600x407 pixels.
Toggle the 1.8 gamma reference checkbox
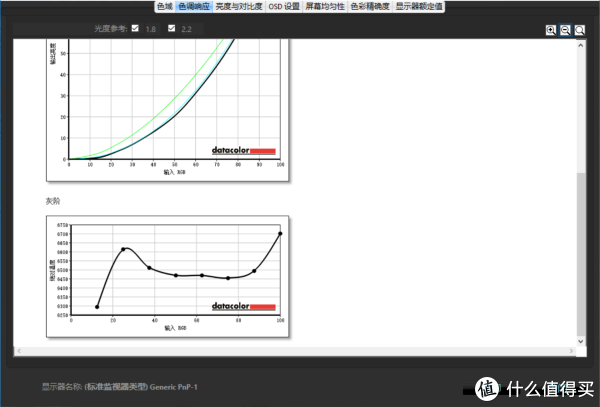tap(135, 28)
